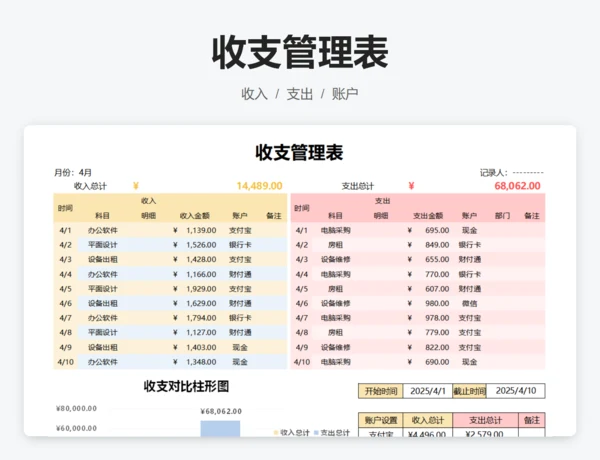The height and width of the screenshot is (460, 600).
Task: Select income amount 1,139.00
Action: [201, 230]
